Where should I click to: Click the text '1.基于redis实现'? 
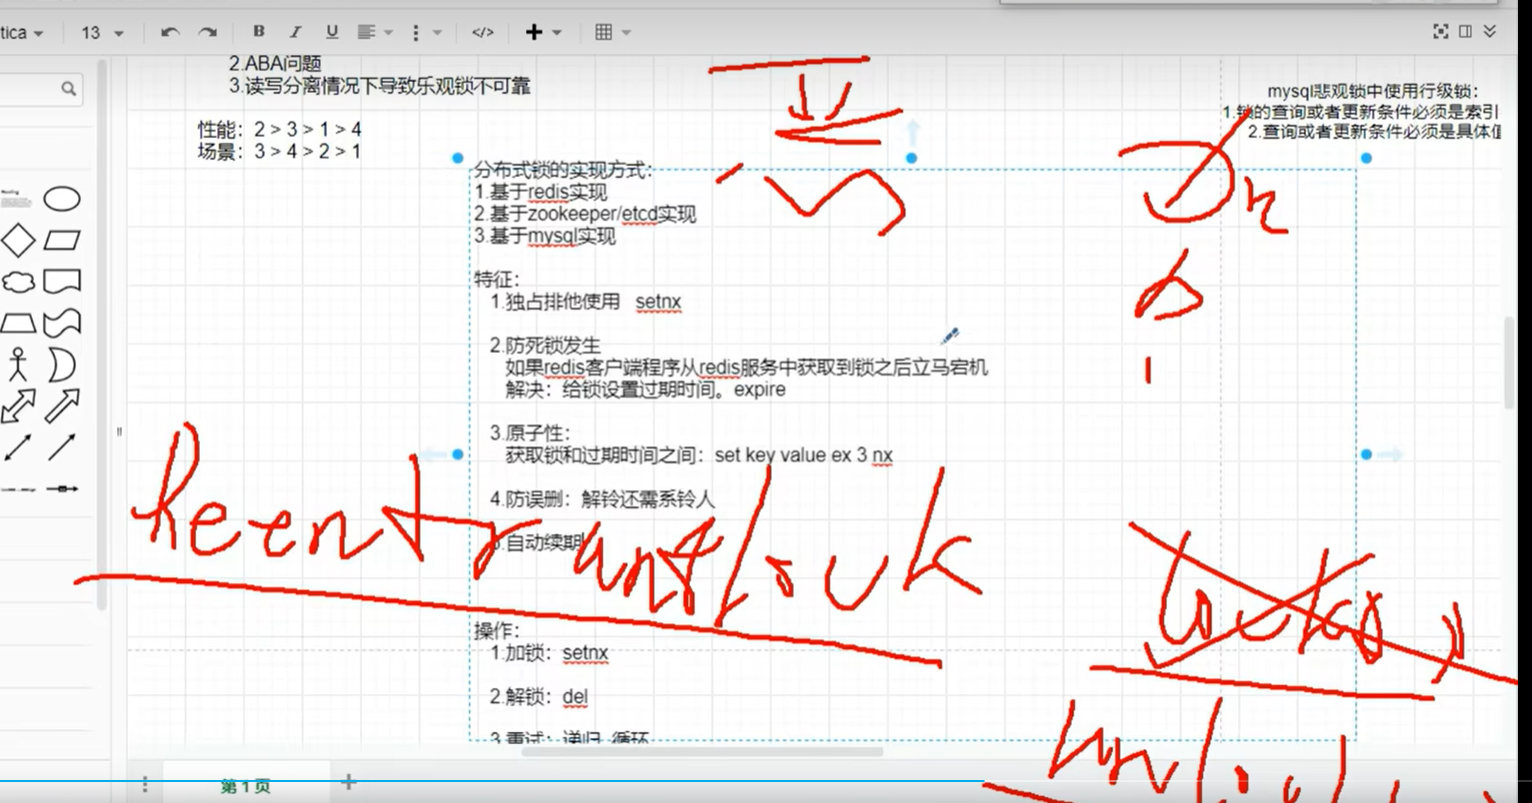pos(541,192)
